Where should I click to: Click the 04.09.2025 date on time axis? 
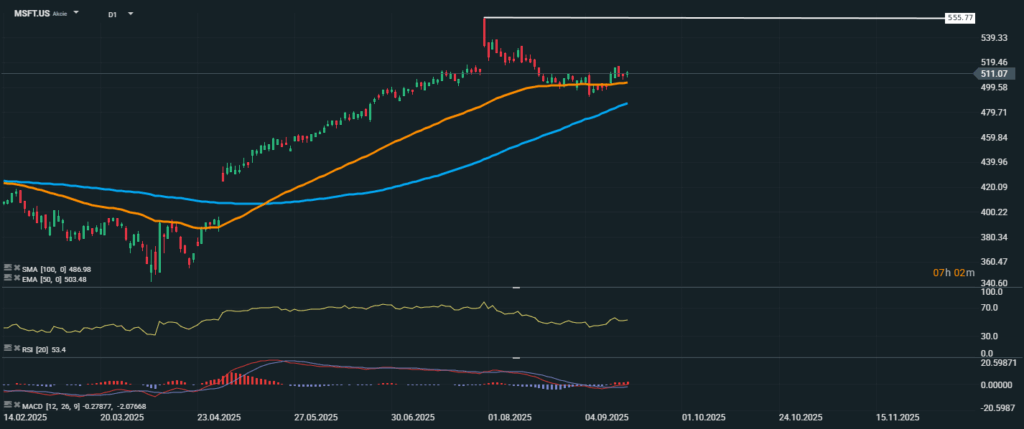(x=607, y=417)
